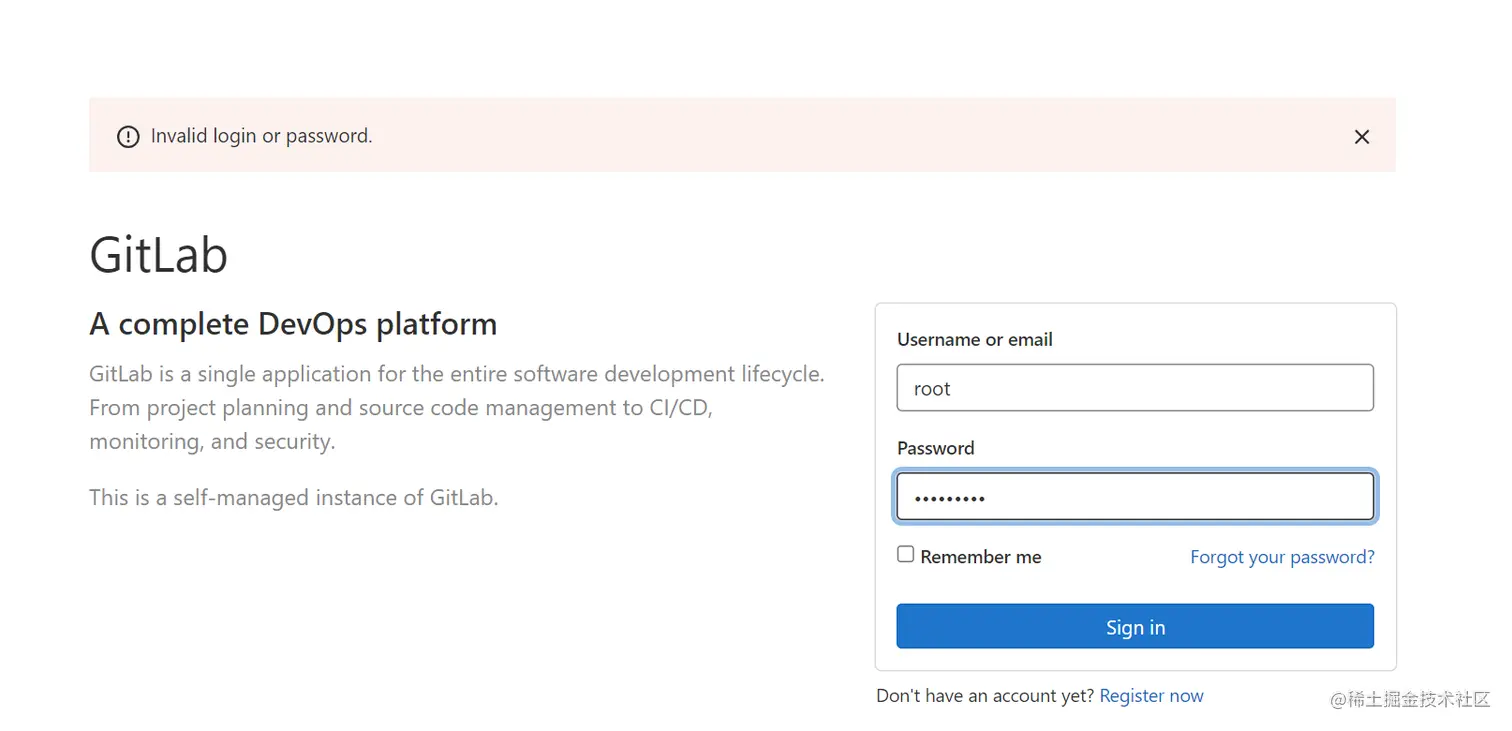
Task: Open the "Forgot your password?" link
Action: click(x=1282, y=557)
